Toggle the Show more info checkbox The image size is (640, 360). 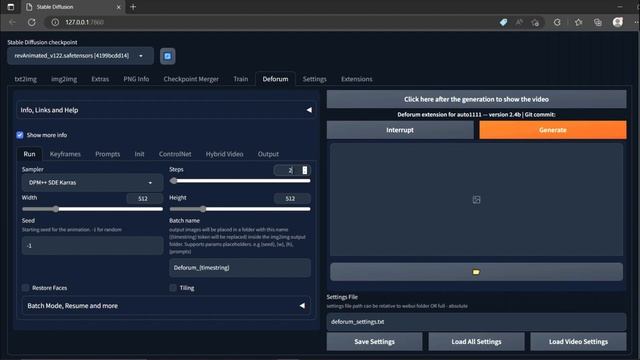pyautogui.click(x=20, y=135)
